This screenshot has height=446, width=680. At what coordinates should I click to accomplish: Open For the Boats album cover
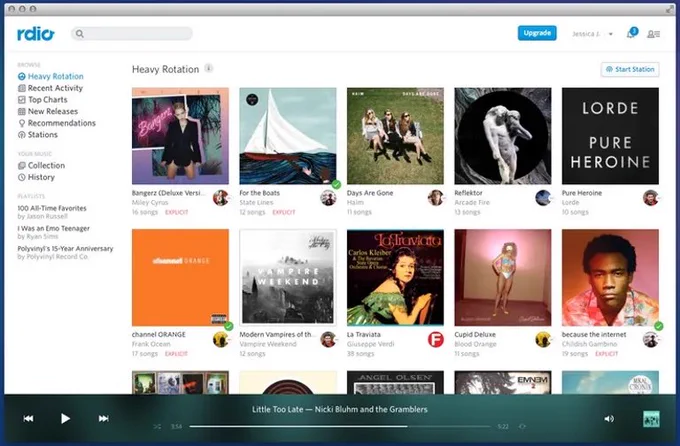point(288,136)
